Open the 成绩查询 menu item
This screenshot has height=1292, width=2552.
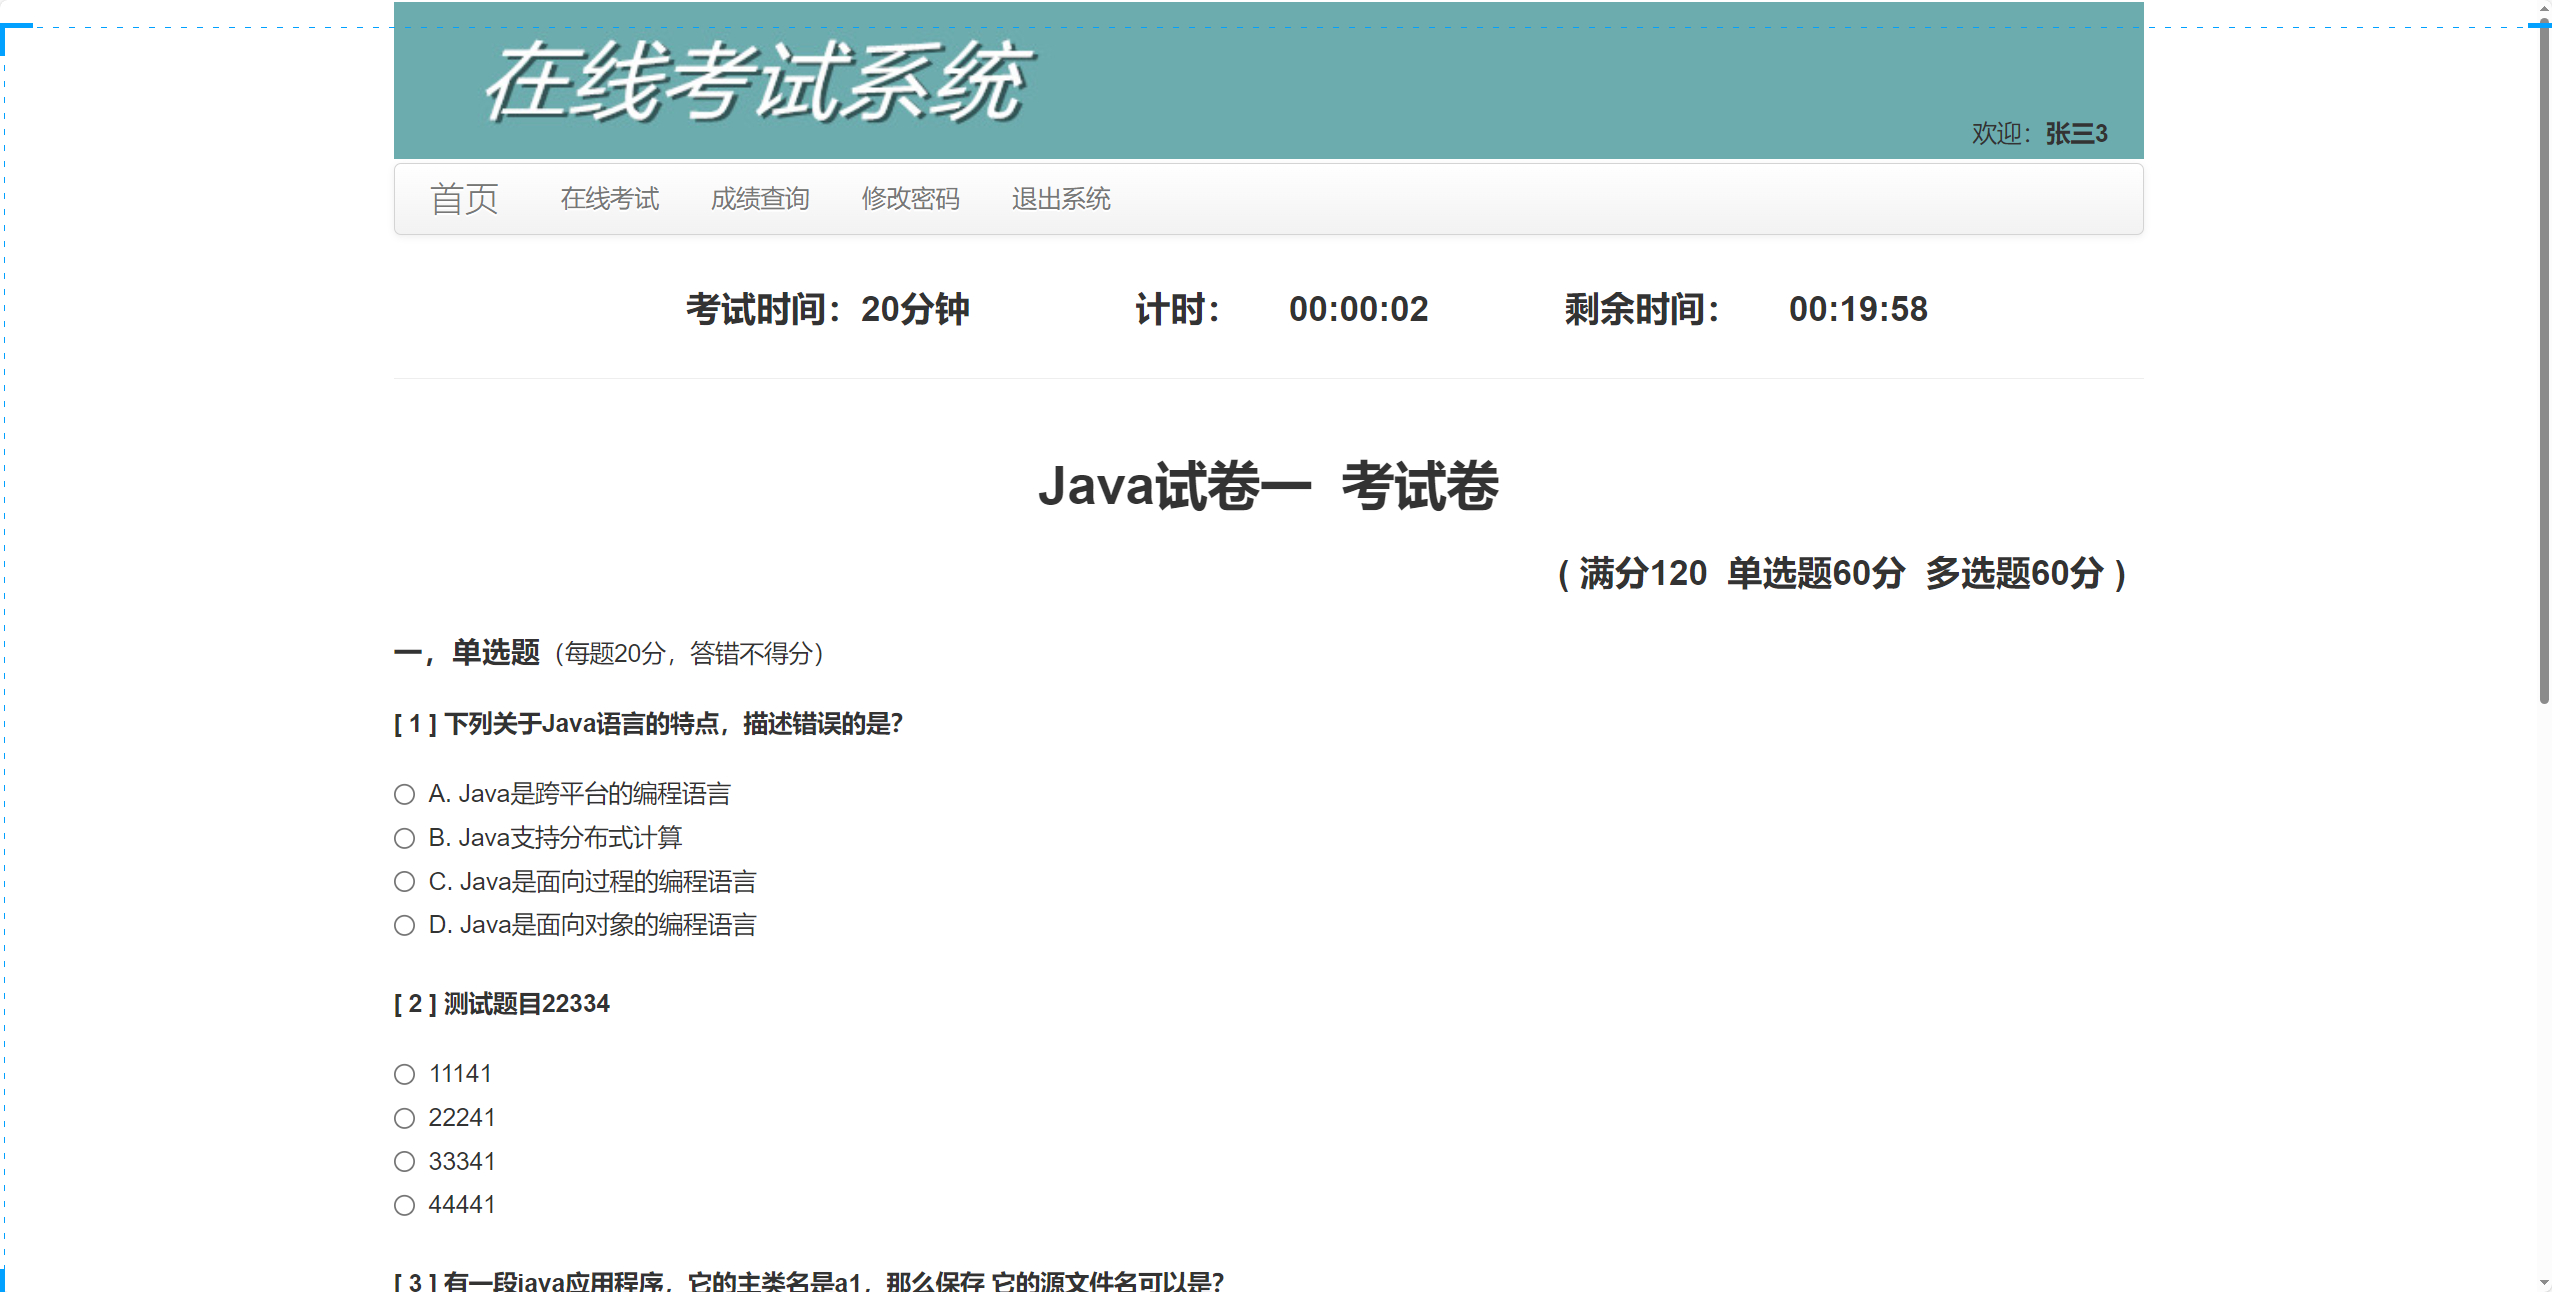[x=760, y=199]
